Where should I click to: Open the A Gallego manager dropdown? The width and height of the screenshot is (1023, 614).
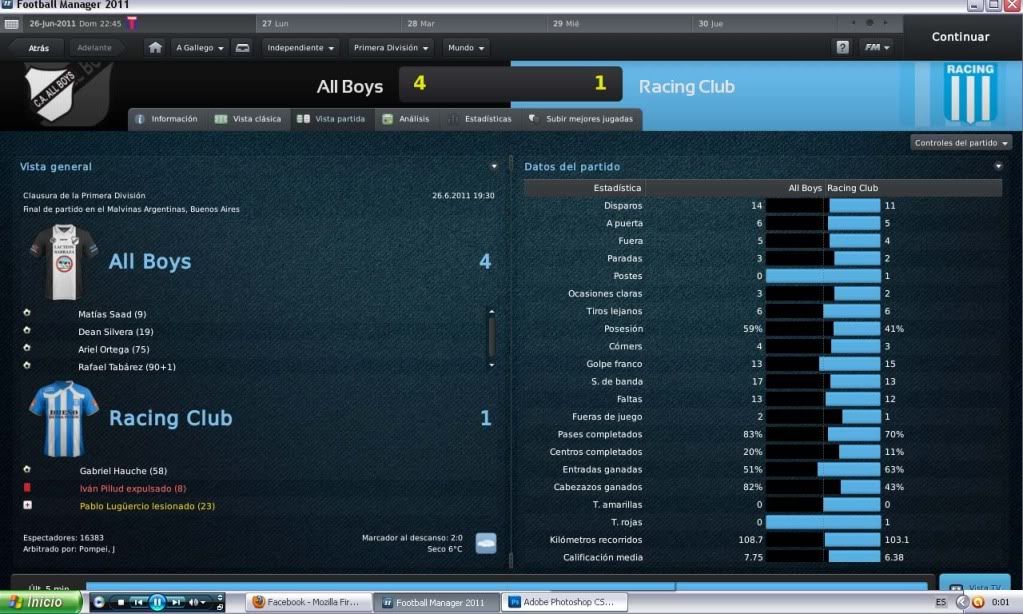click(200, 48)
